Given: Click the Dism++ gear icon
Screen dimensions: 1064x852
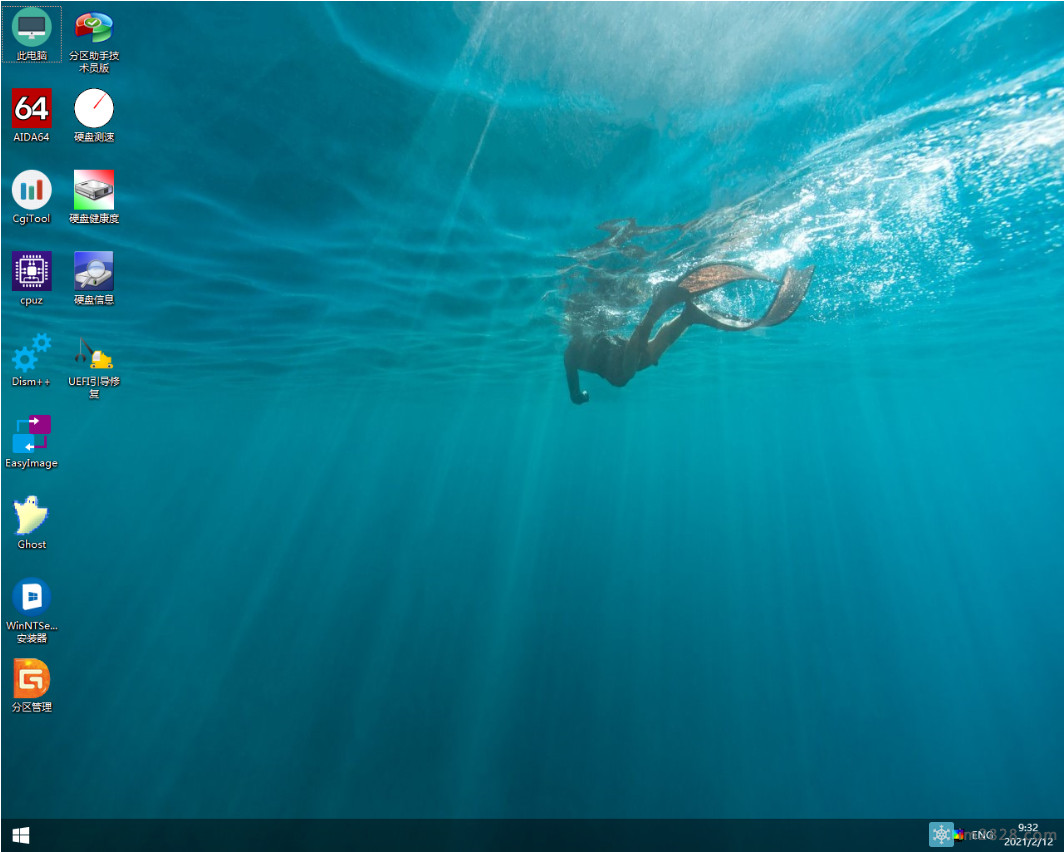Looking at the screenshot, I should click(x=32, y=353).
